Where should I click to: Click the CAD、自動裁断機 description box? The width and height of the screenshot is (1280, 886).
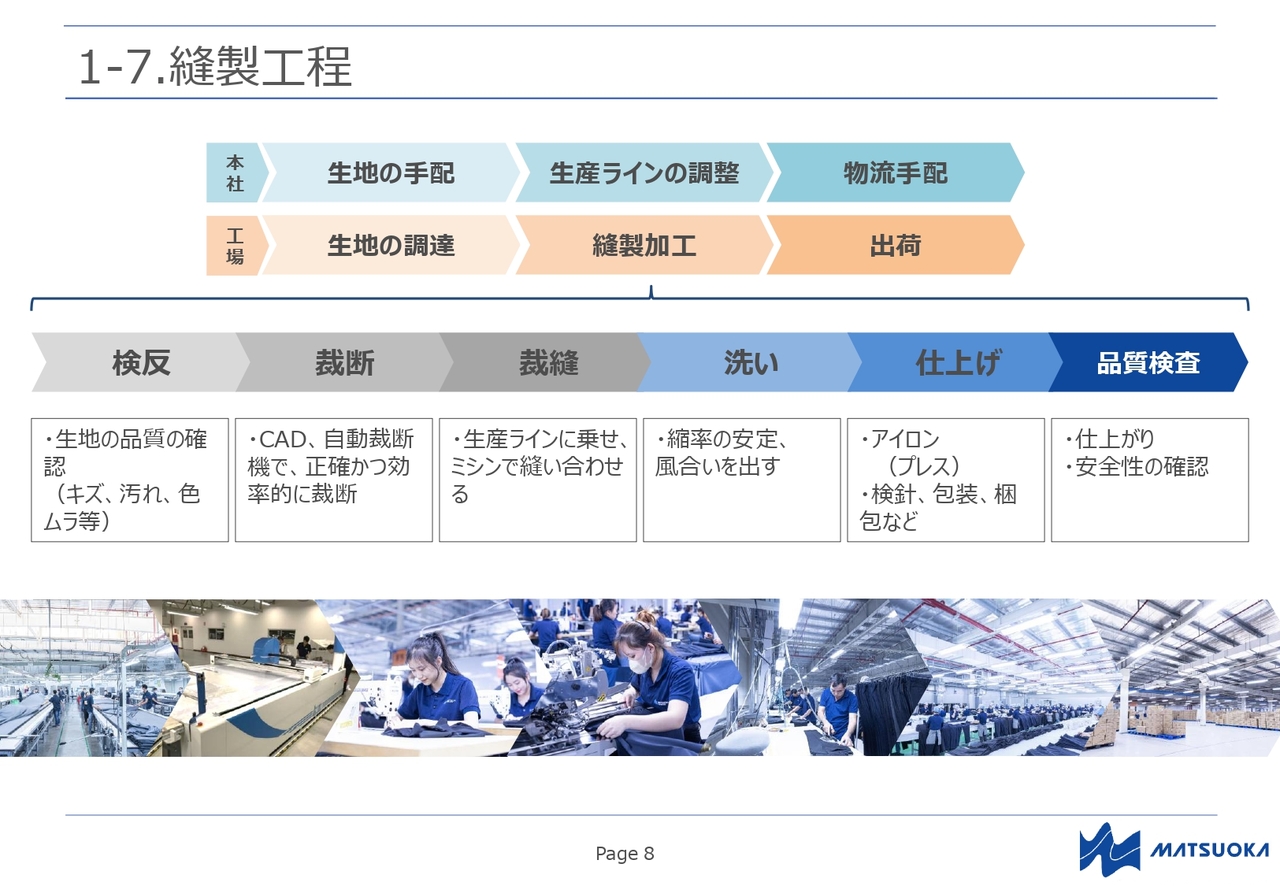pos(334,480)
